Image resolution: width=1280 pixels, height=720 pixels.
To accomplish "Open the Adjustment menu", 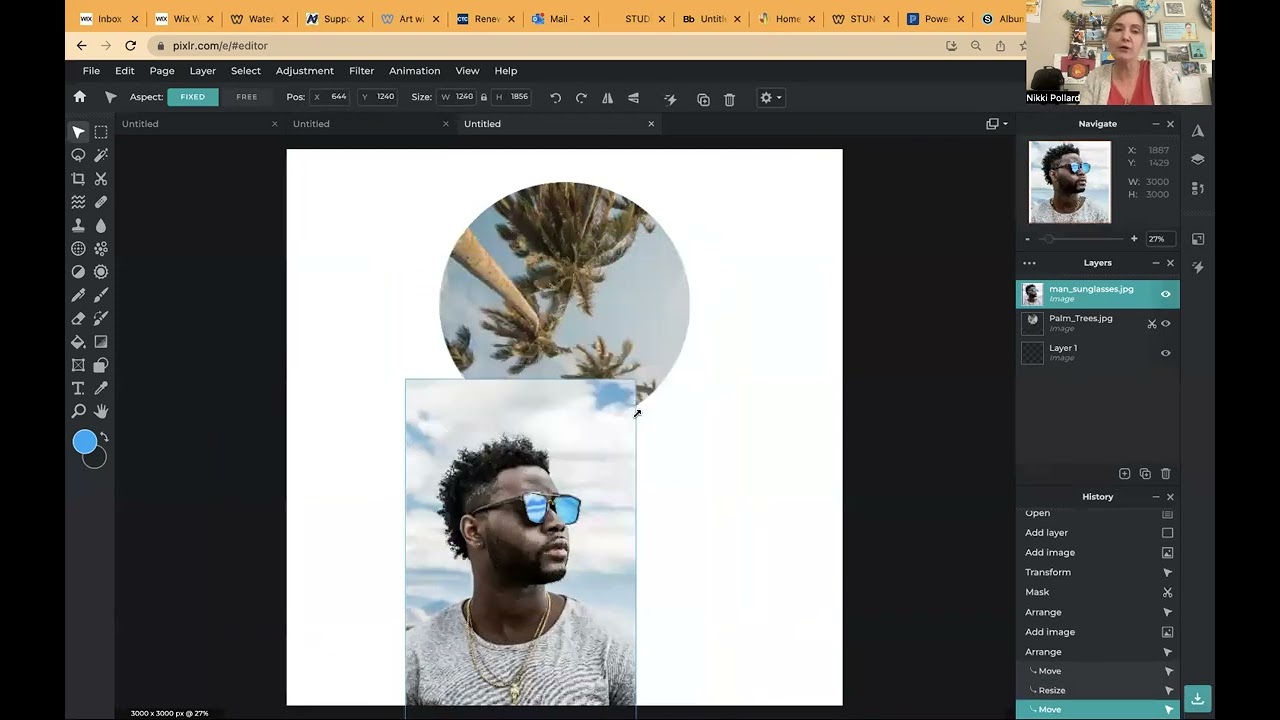I will point(305,71).
